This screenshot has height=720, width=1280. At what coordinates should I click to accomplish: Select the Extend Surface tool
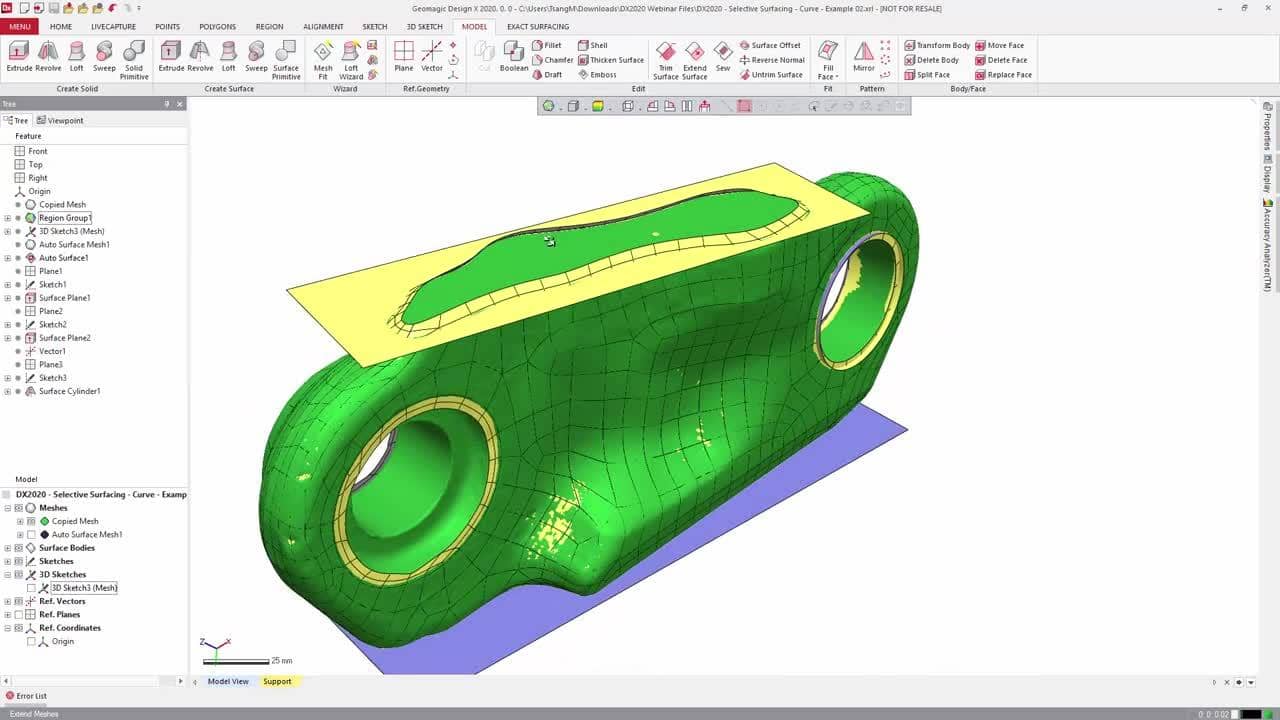(x=695, y=59)
